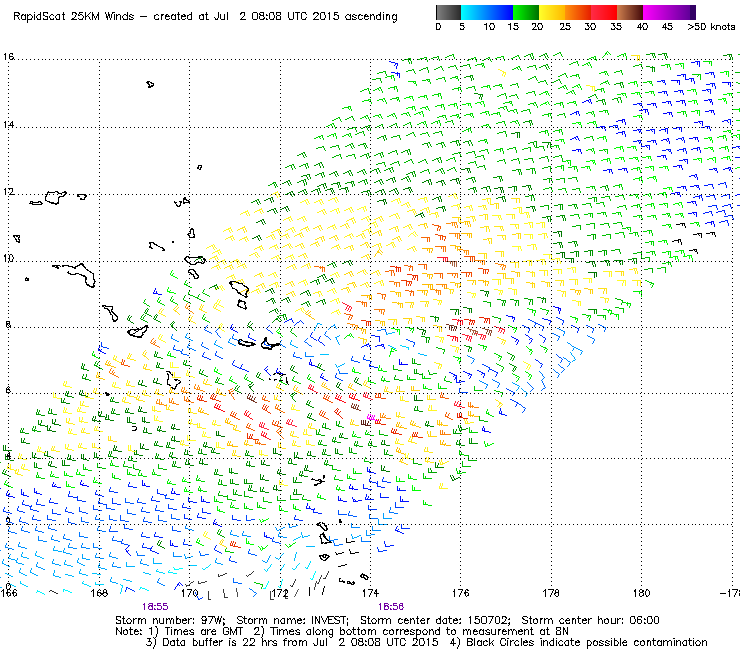
Task: Click the longitude label '174' on the bottom axis
Action: click(x=370, y=593)
